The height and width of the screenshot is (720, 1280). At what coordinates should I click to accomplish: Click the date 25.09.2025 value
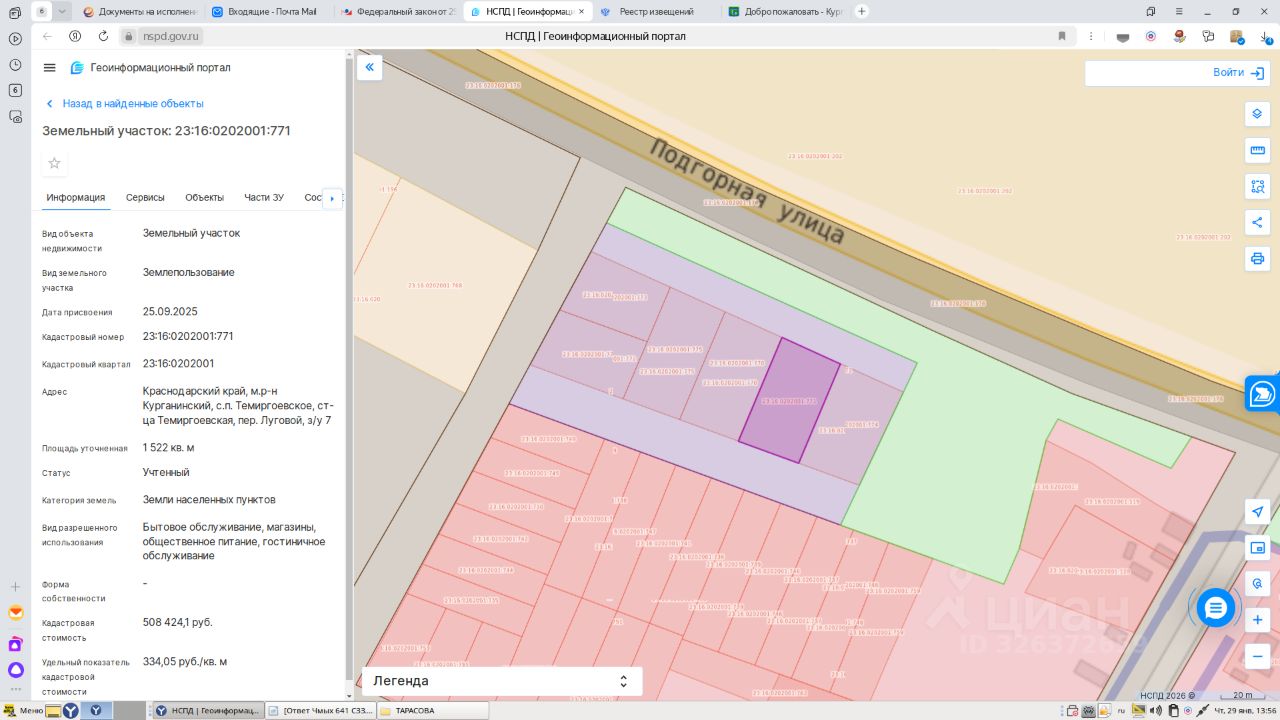170,311
